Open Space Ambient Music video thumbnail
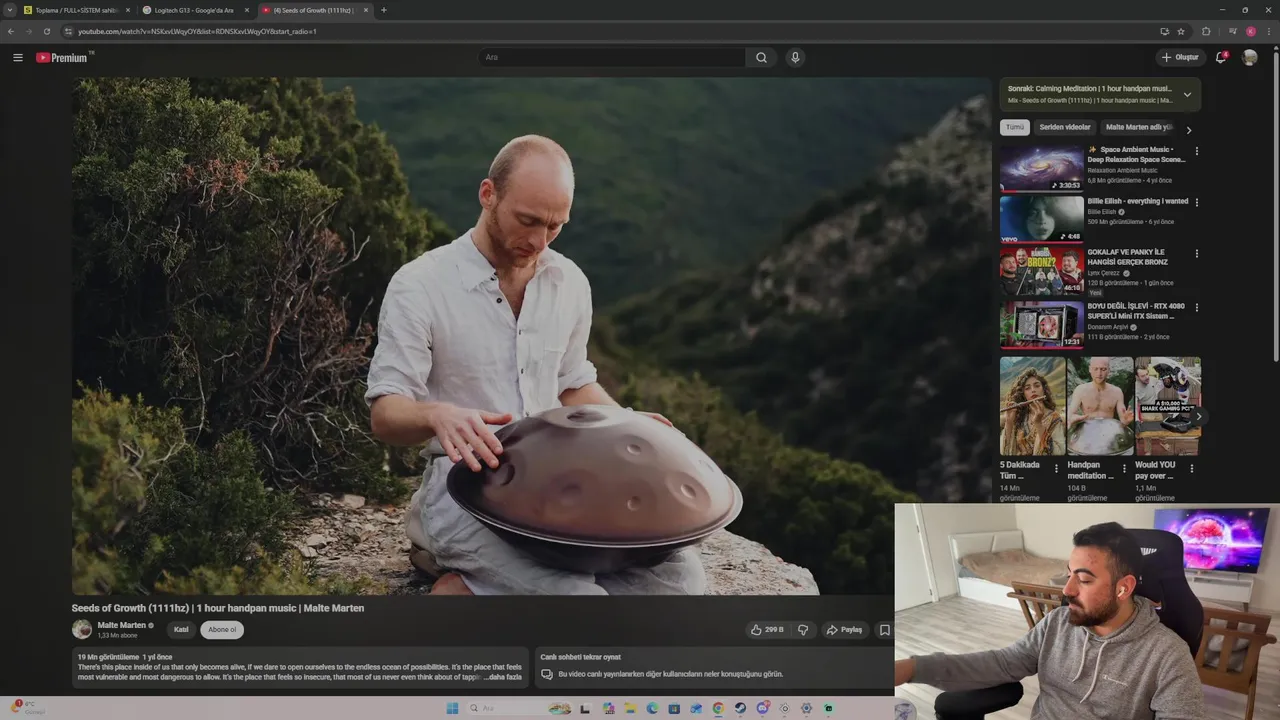Image resolution: width=1280 pixels, height=720 pixels. 1041,167
